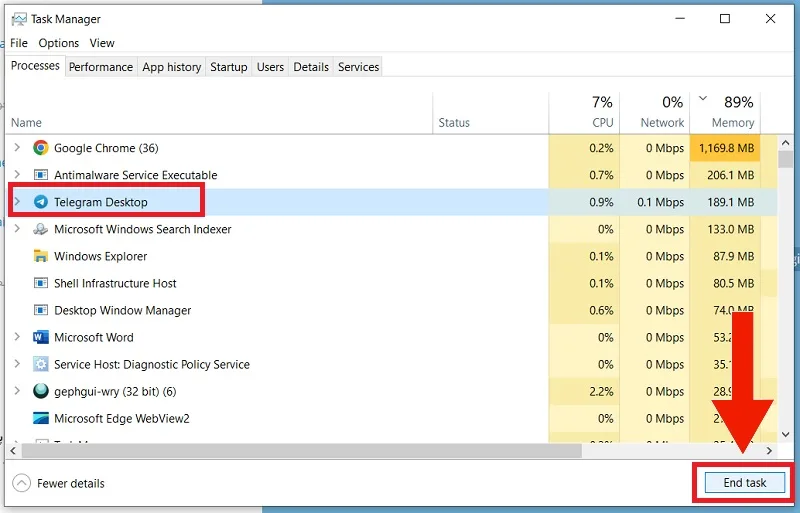Image resolution: width=800 pixels, height=513 pixels.
Task: Sort by the Name column header
Action: (219, 113)
